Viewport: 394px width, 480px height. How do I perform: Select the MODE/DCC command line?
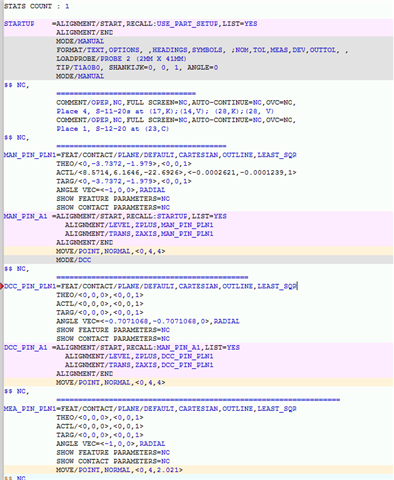(74, 260)
